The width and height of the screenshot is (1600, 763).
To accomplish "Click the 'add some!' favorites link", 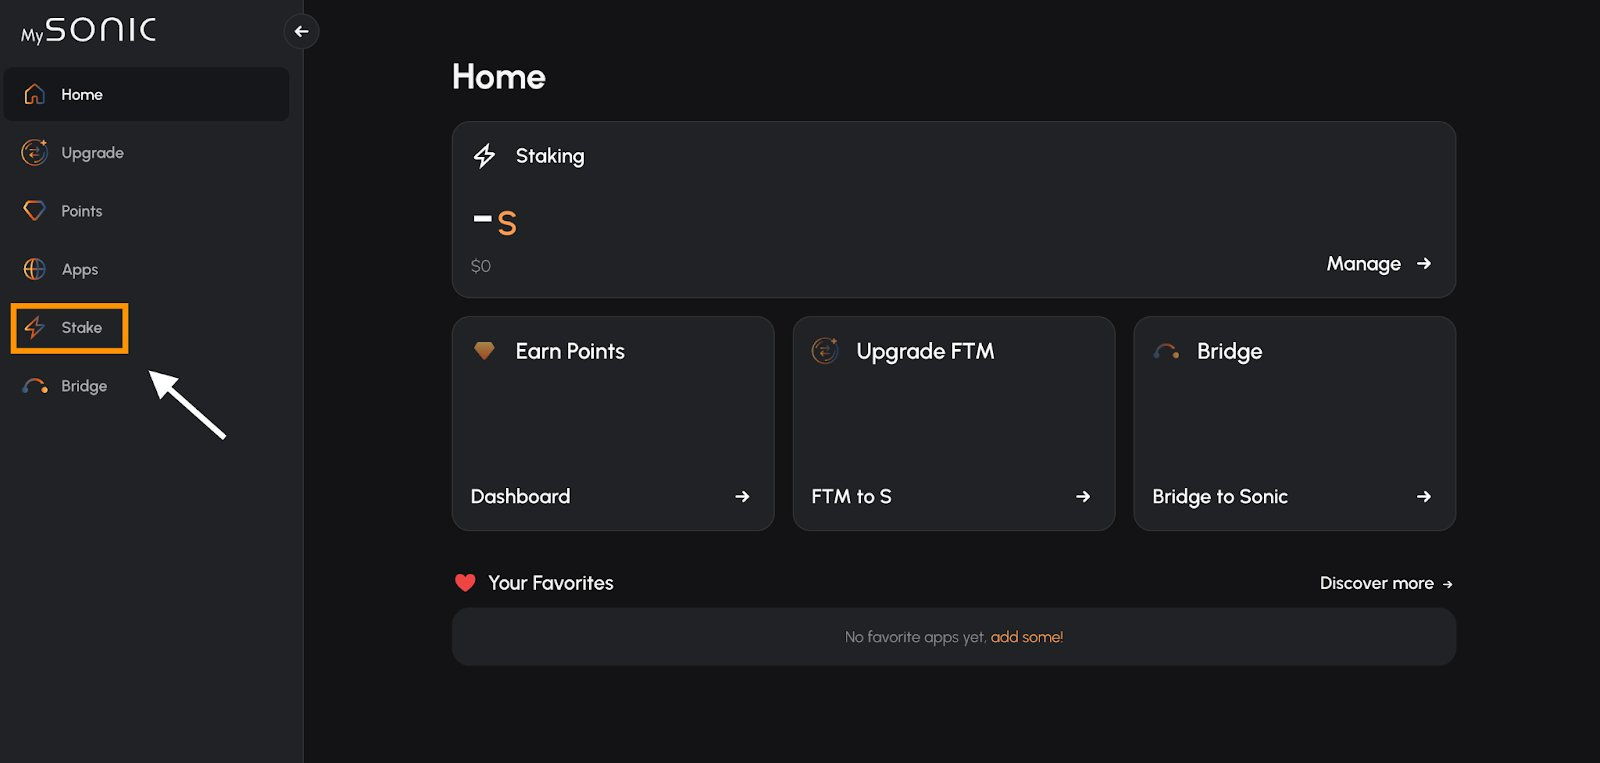I will tap(1026, 637).
